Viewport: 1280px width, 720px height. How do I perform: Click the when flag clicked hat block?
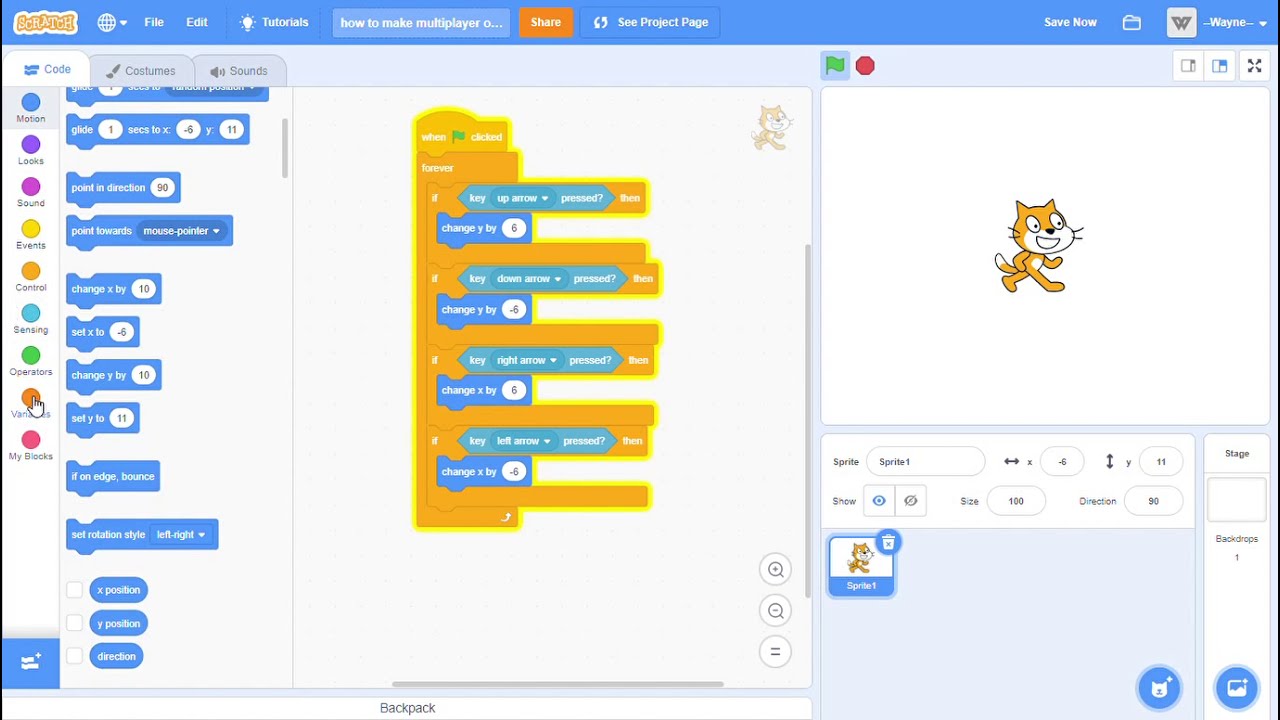click(462, 134)
